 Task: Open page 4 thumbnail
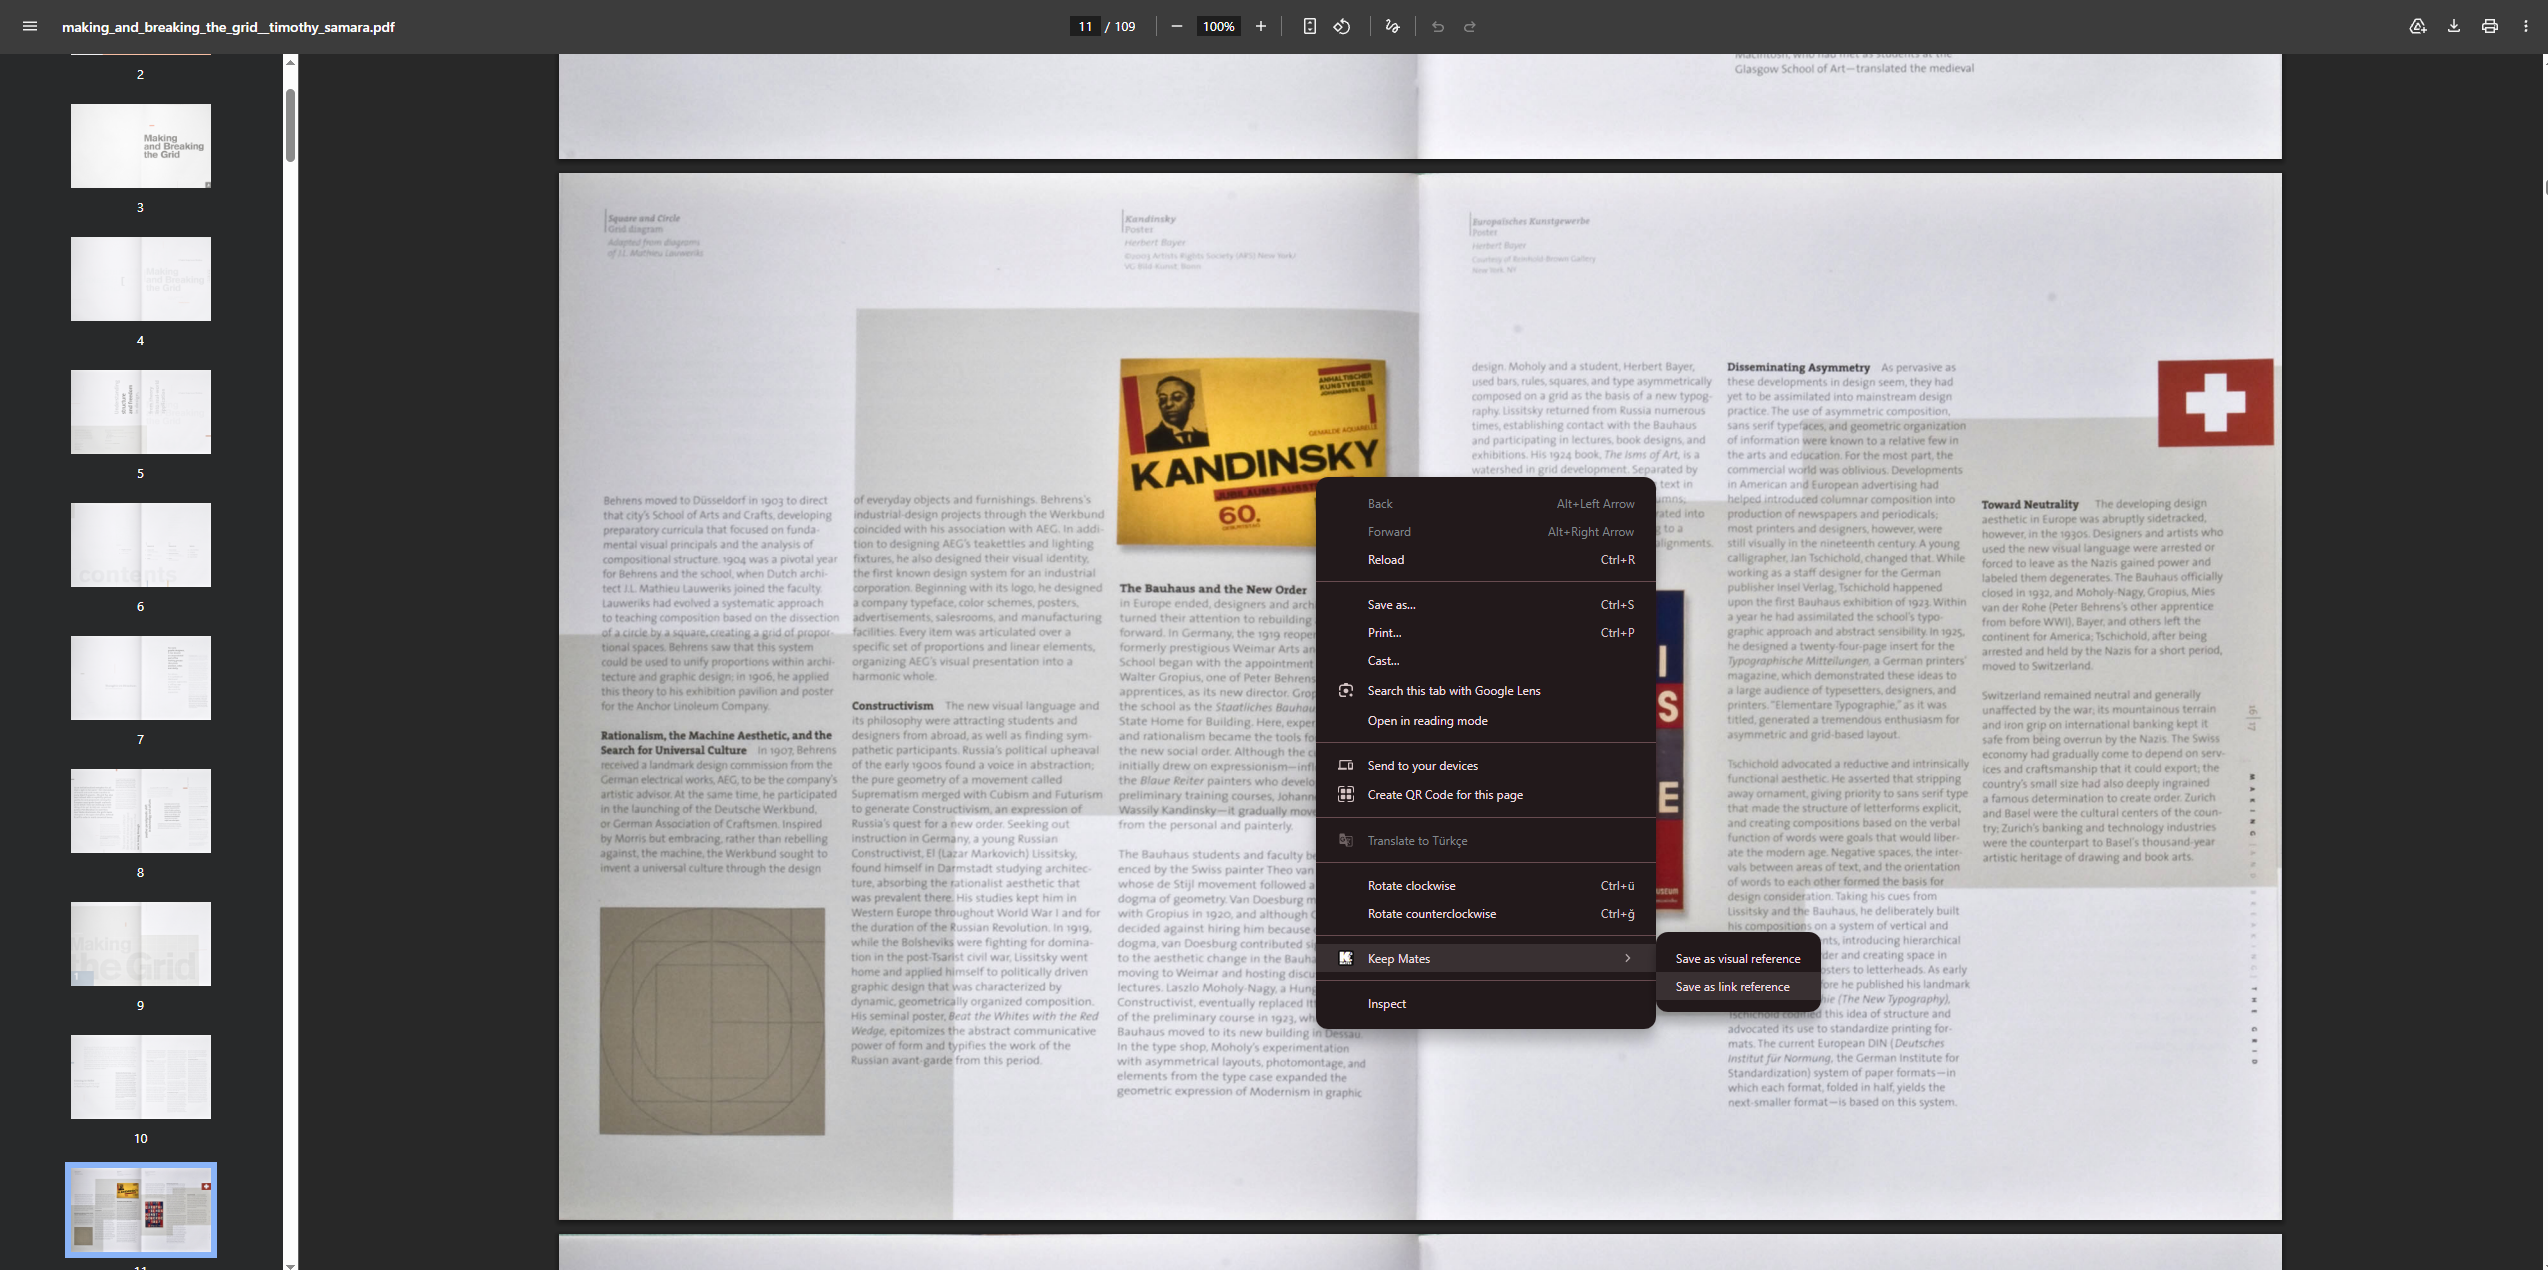click(141, 279)
